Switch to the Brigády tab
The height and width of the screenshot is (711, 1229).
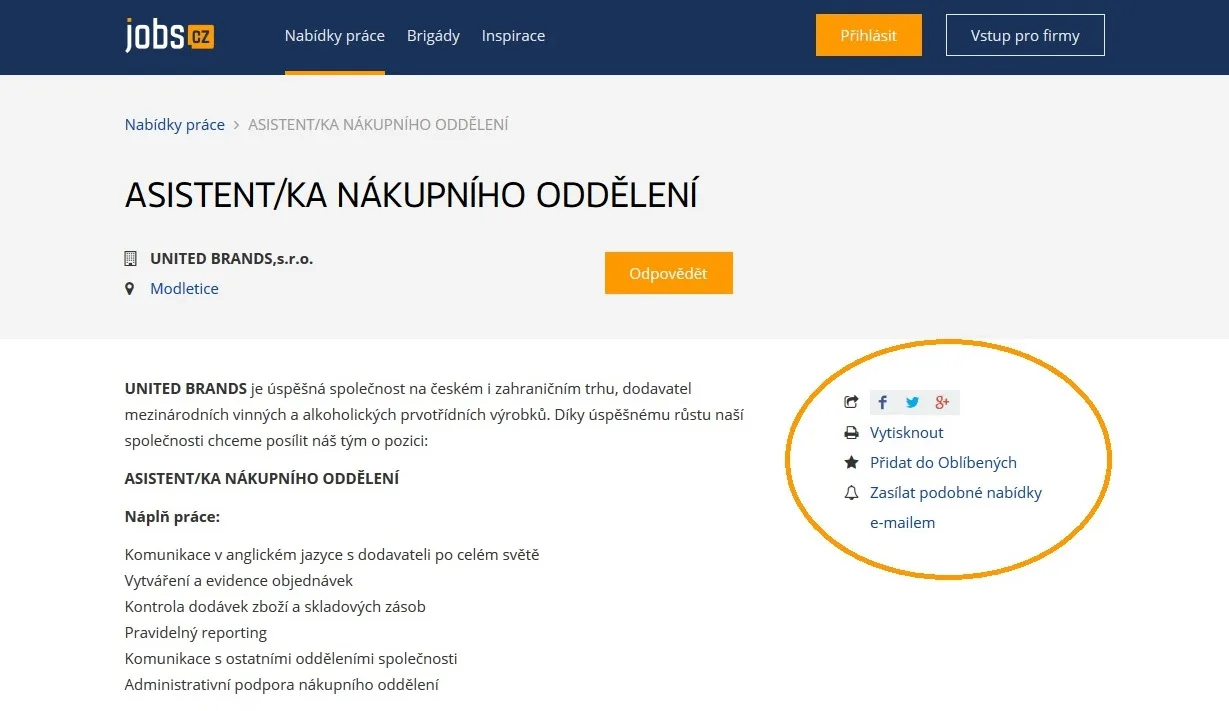433,36
